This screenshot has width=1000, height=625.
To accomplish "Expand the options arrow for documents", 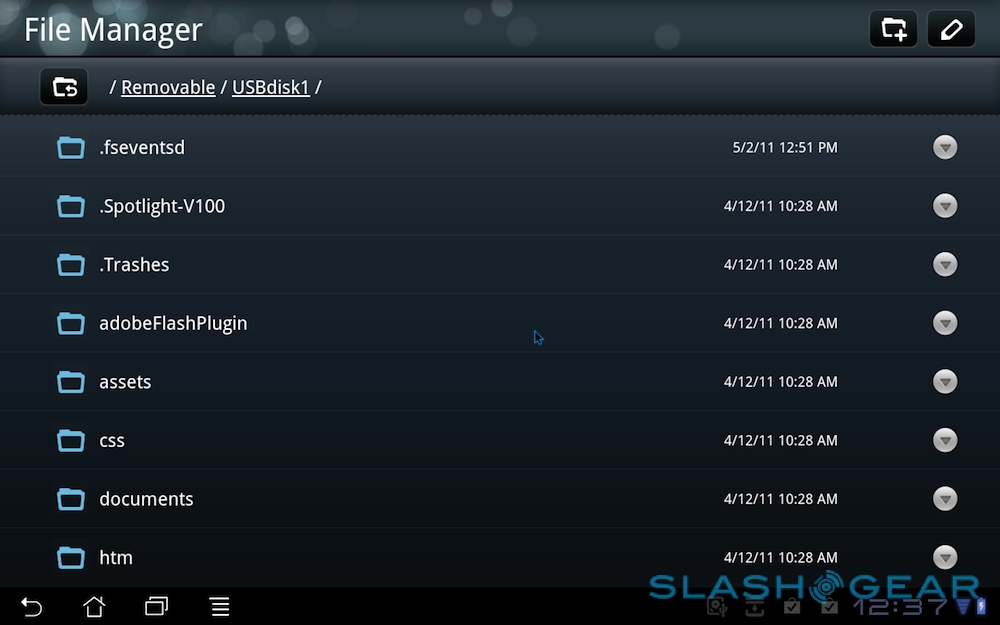I will pos(945,499).
